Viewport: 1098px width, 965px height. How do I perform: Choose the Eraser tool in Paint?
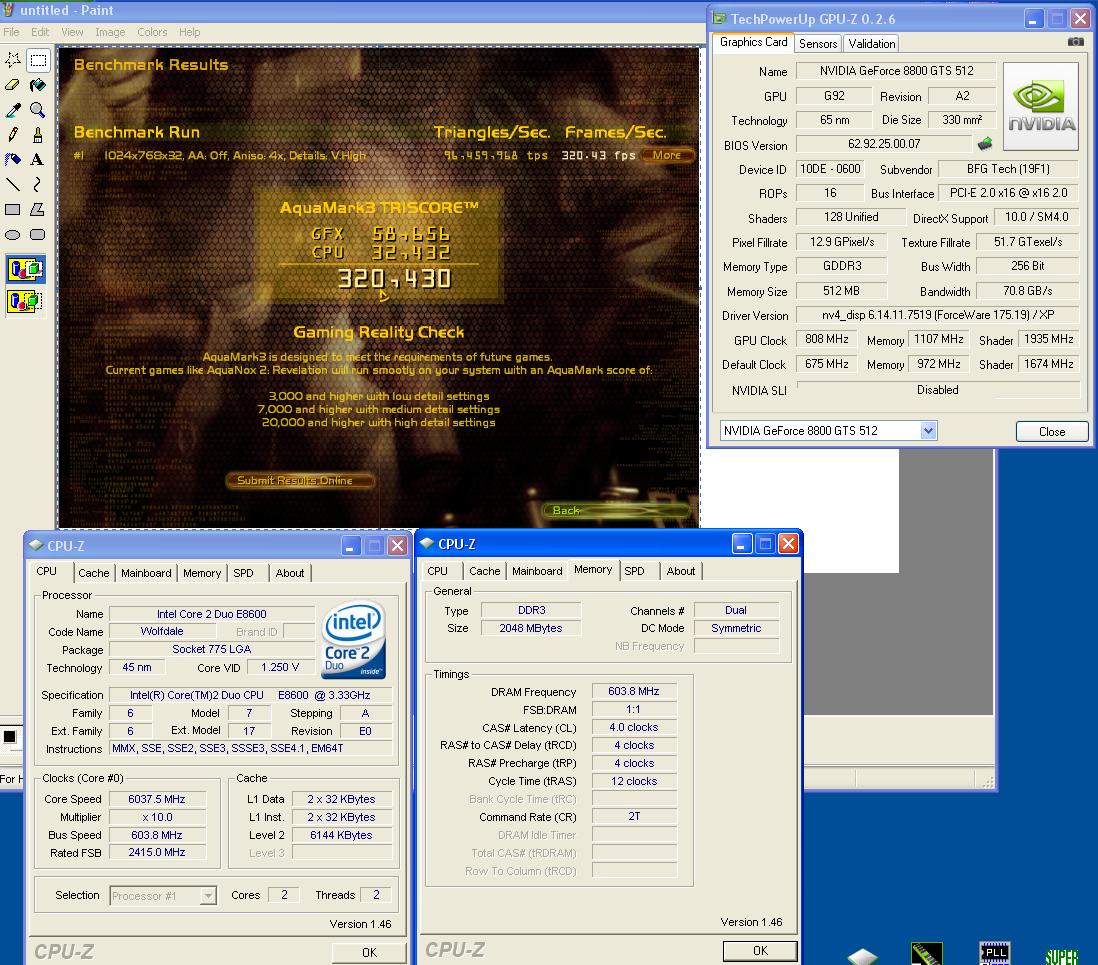[13, 85]
